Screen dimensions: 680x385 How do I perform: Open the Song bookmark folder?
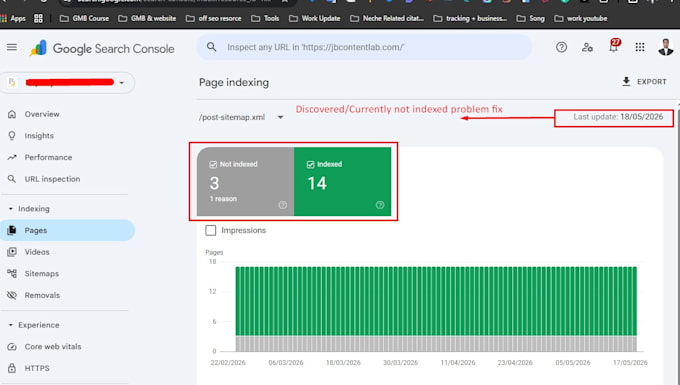[530, 18]
